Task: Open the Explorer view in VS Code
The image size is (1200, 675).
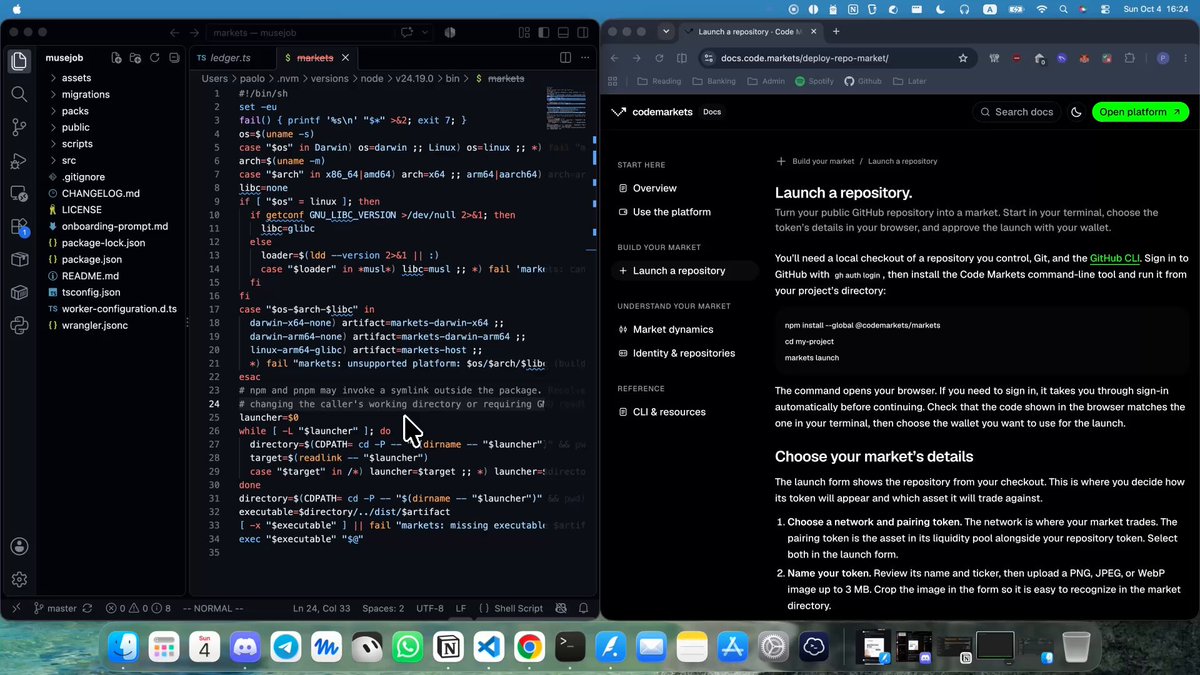Action: pos(19,61)
